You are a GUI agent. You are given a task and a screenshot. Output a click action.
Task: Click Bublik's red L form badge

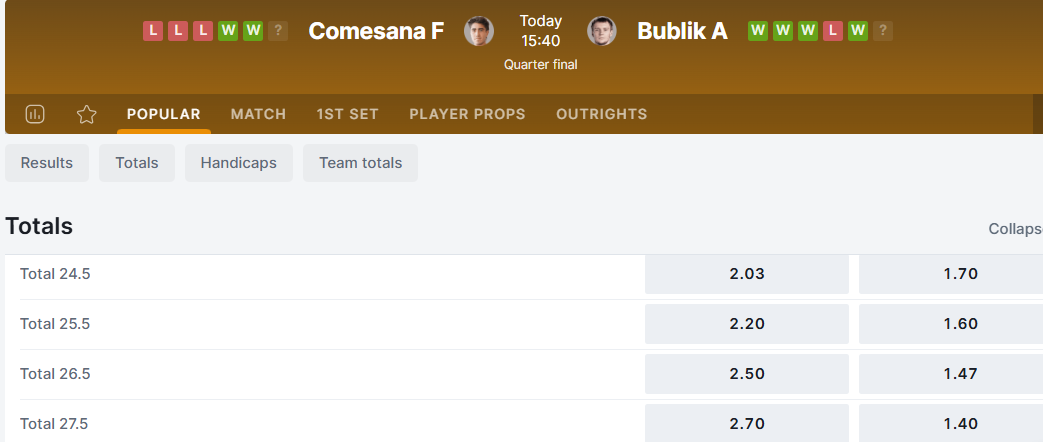click(832, 31)
